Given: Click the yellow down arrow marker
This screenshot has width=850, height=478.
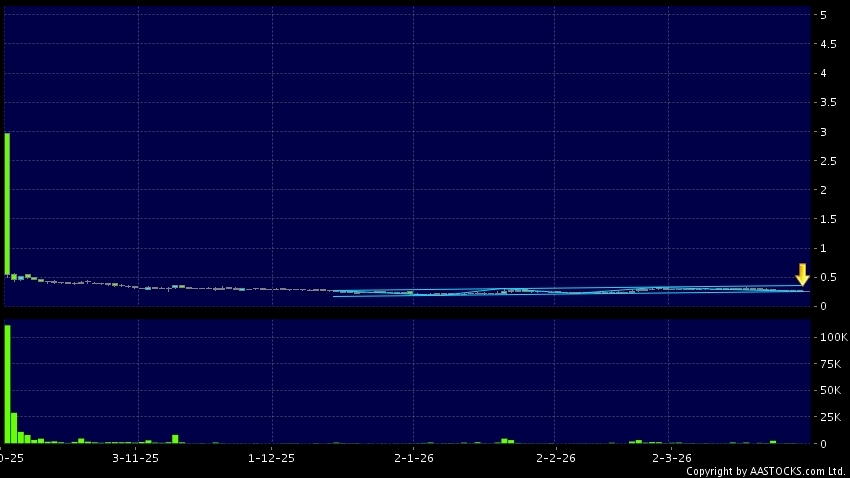Looking at the screenshot, I should (802, 274).
